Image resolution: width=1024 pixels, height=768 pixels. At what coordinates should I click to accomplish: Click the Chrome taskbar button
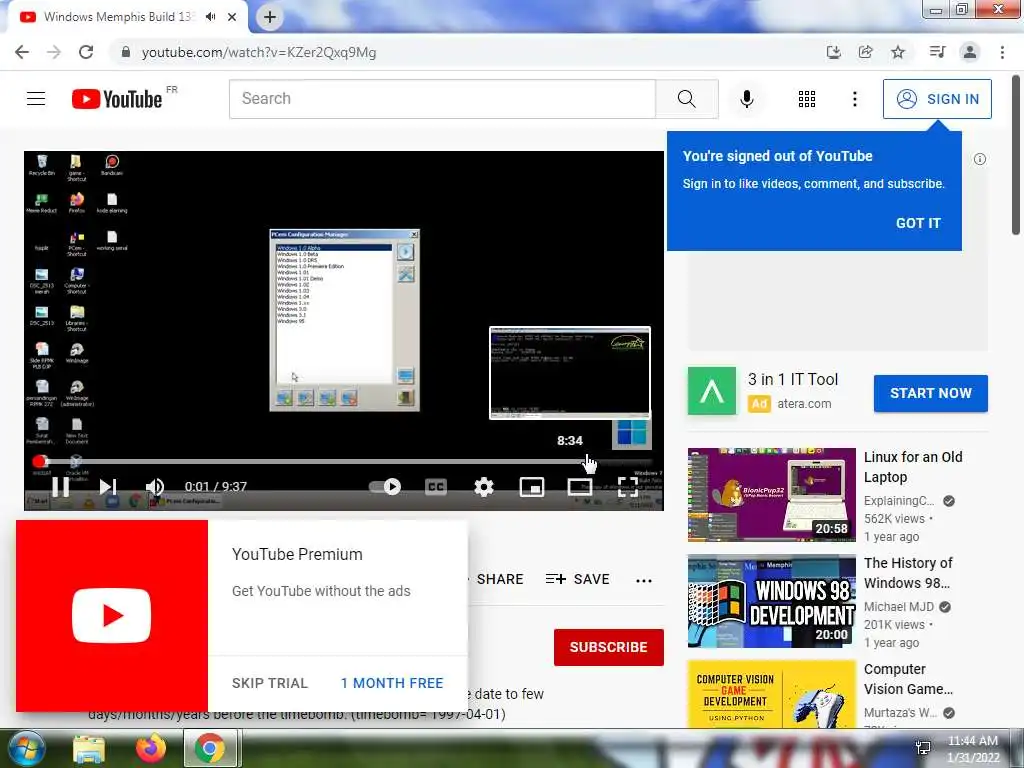pos(210,748)
